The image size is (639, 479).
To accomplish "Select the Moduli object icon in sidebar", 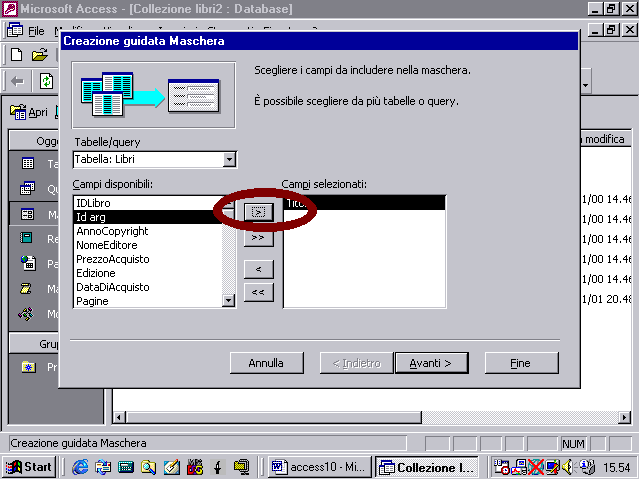I will 26,313.
